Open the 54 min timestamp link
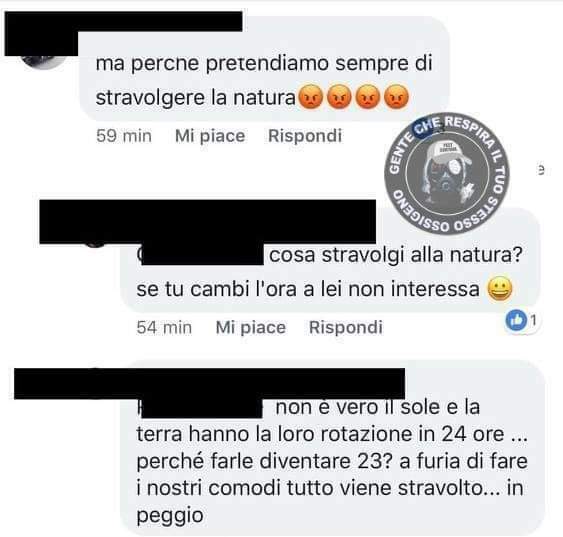 (x=164, y=327)
